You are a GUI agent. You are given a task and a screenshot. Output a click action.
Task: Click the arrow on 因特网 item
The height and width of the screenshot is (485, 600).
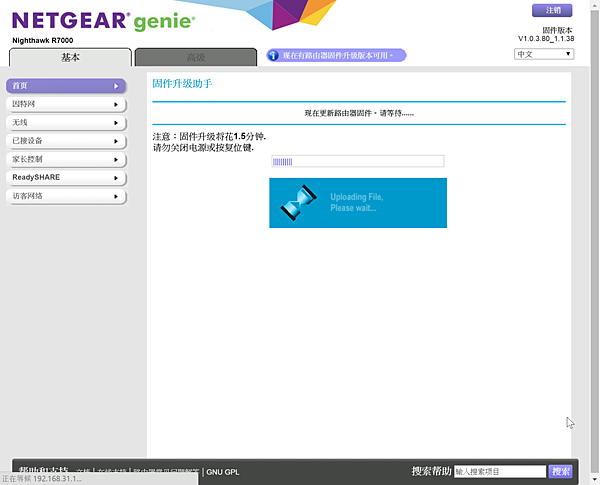[116, 105]
